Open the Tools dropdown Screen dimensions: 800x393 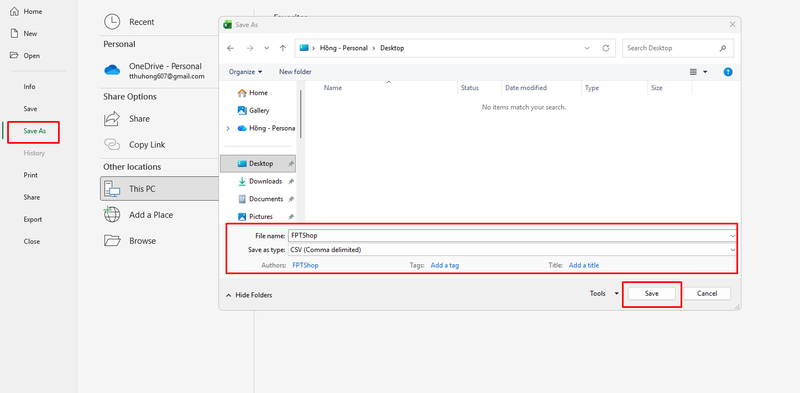pos(604,293)
